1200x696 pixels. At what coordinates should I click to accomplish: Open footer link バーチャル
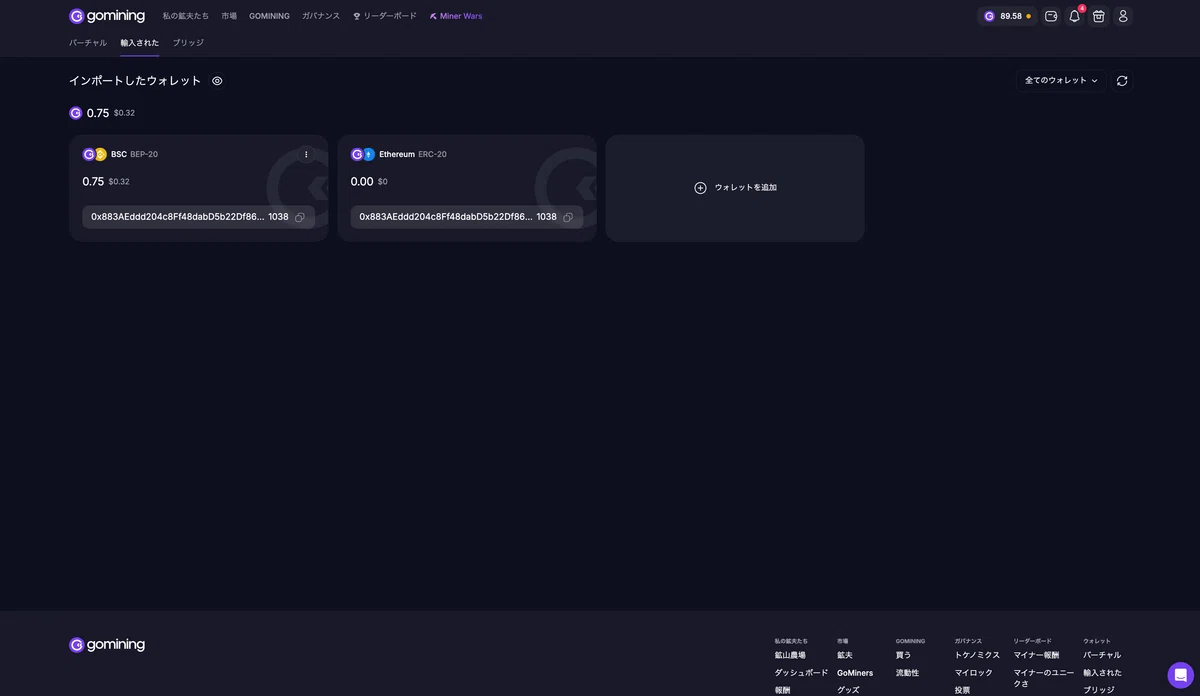(1102, 655)
